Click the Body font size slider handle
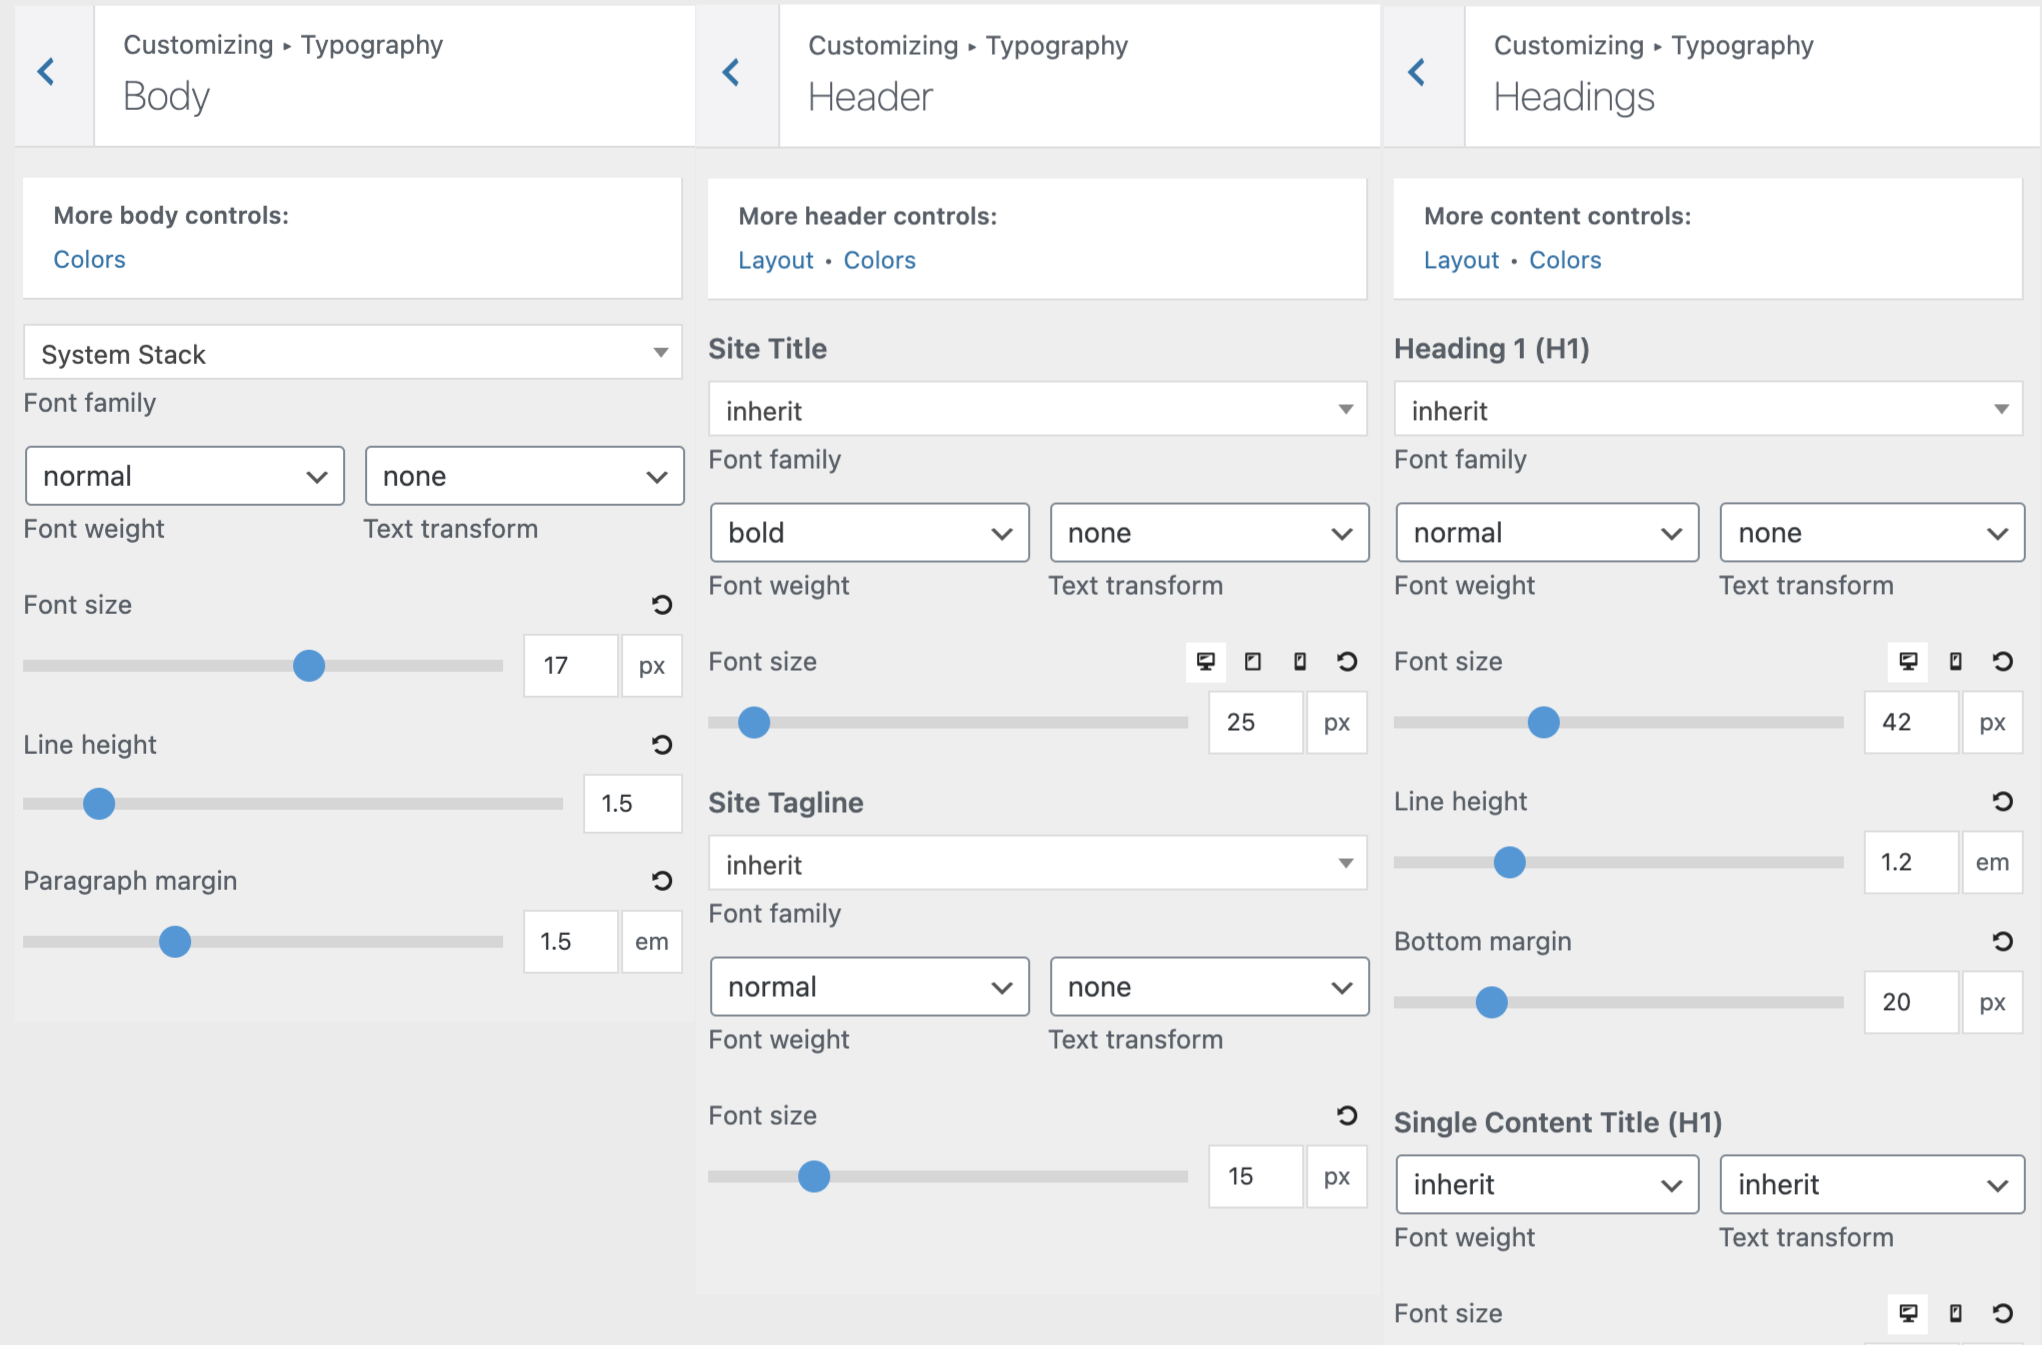This screenshot has width=2042, height=1345. (x=309, y=666)
